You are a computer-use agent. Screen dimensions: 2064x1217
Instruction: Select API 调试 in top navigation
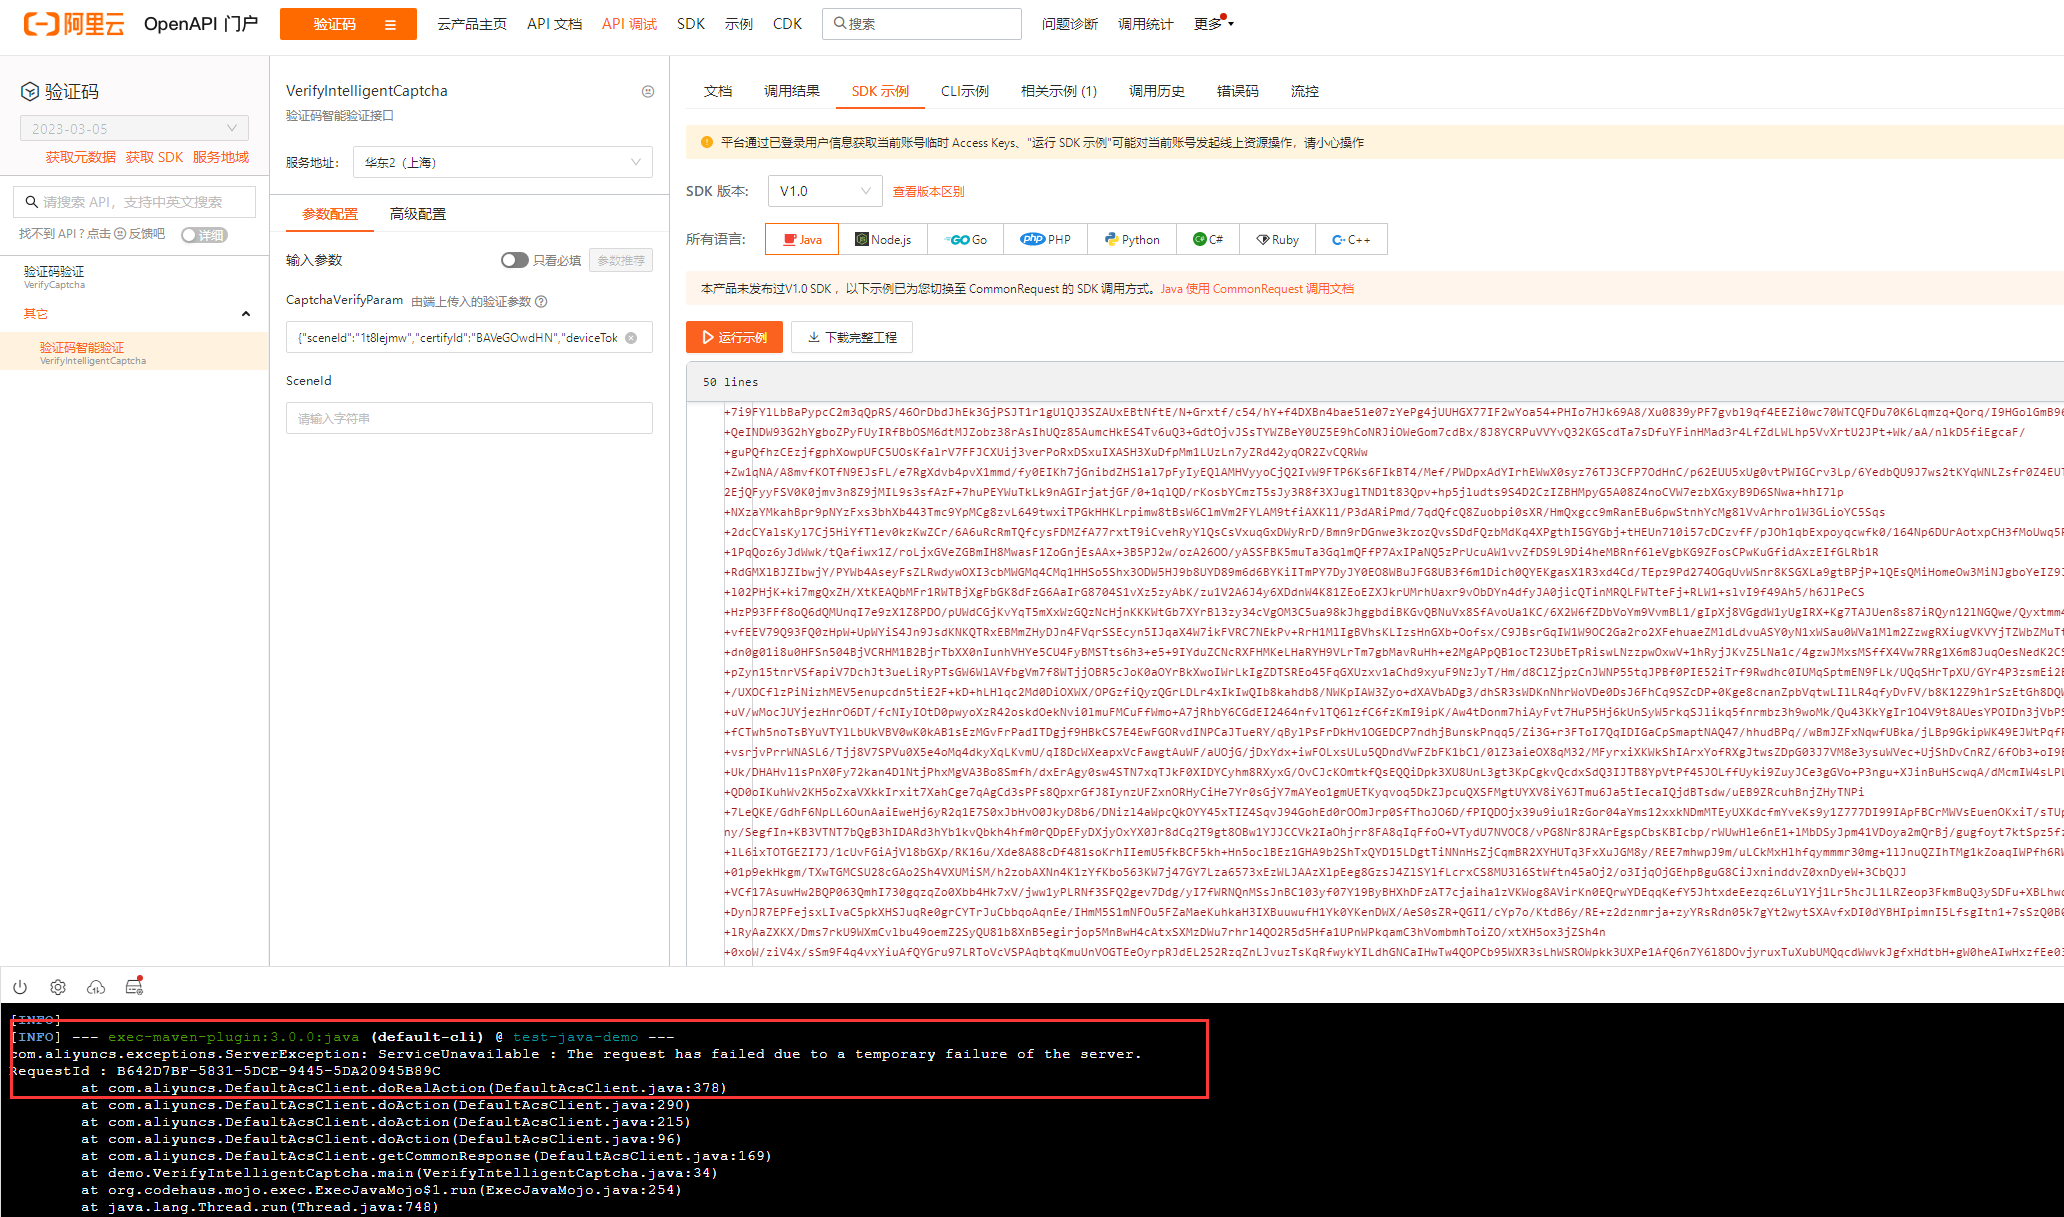click(629, 24)
